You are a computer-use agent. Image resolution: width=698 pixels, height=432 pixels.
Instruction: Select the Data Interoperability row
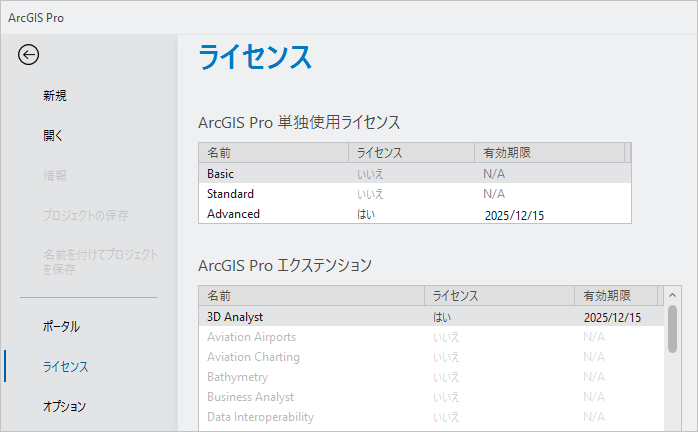431,417
